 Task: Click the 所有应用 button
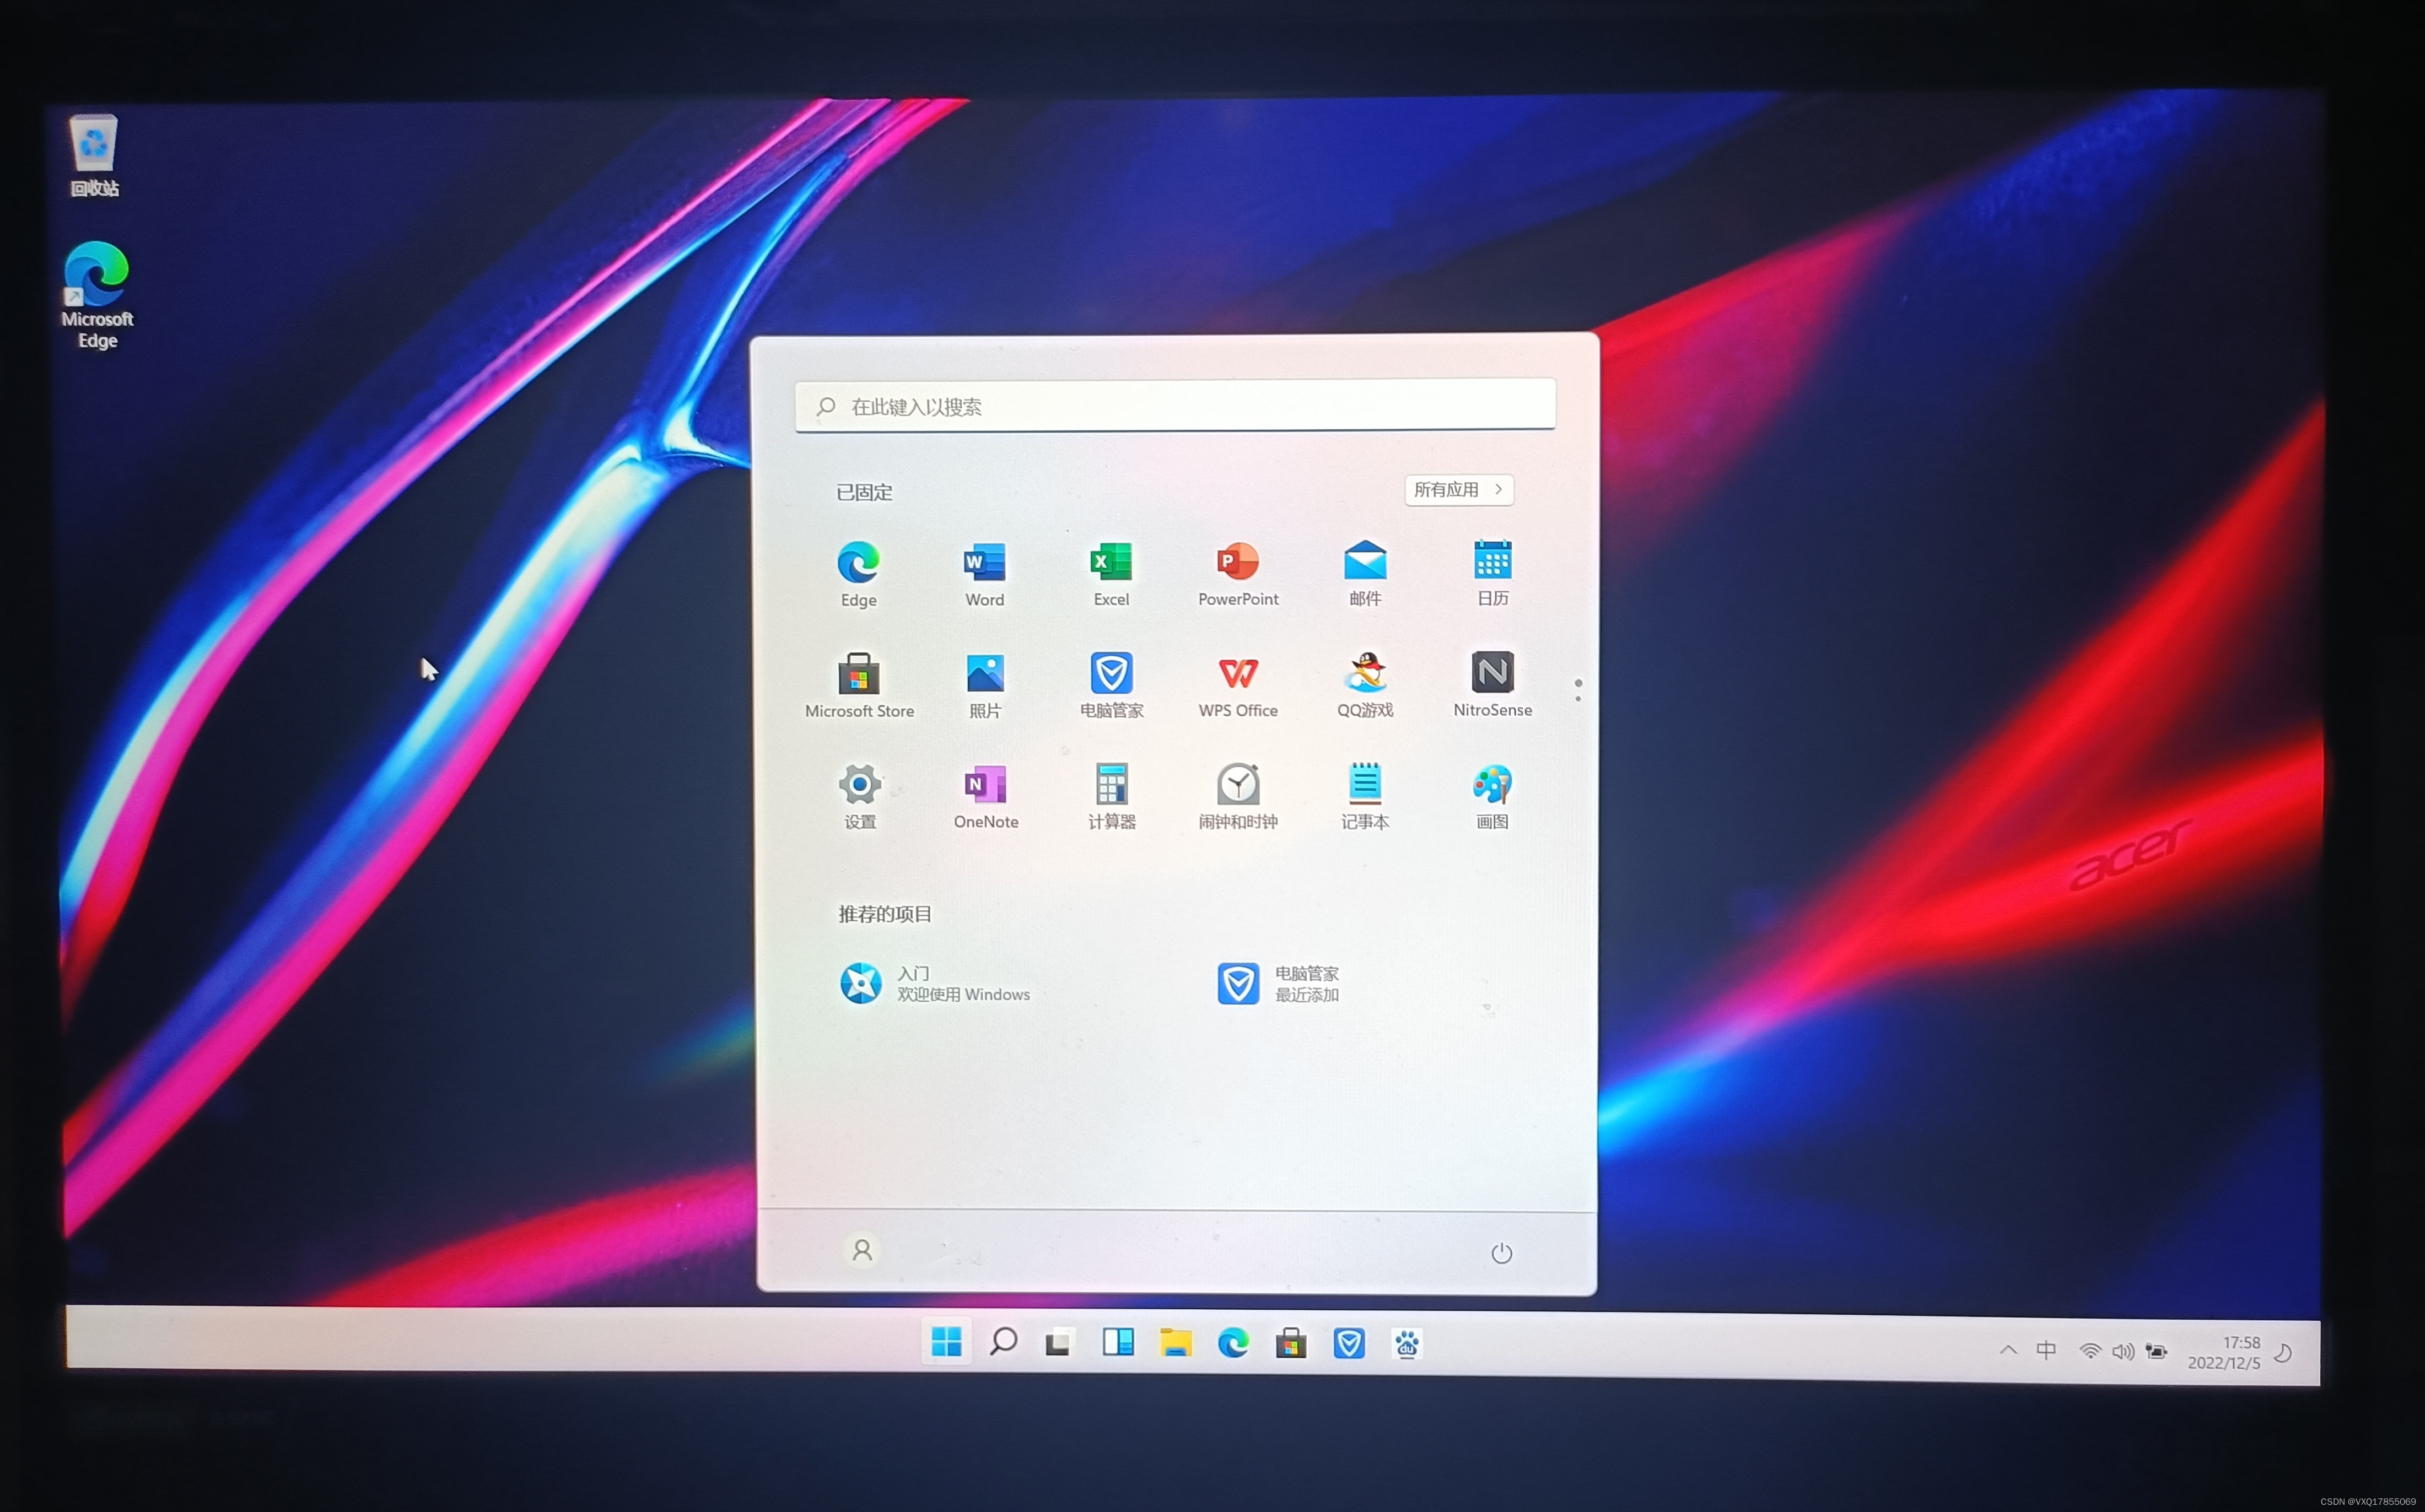pyautogui.click(x=1458, y=490)
